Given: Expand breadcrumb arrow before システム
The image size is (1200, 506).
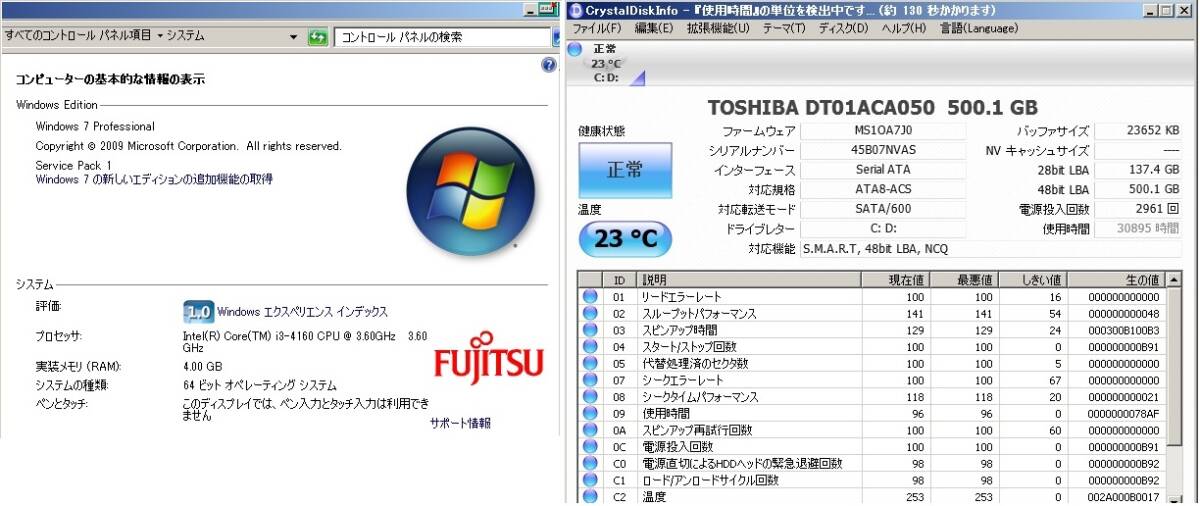Looking at the screenshot, I should click(x=160, y=36).
